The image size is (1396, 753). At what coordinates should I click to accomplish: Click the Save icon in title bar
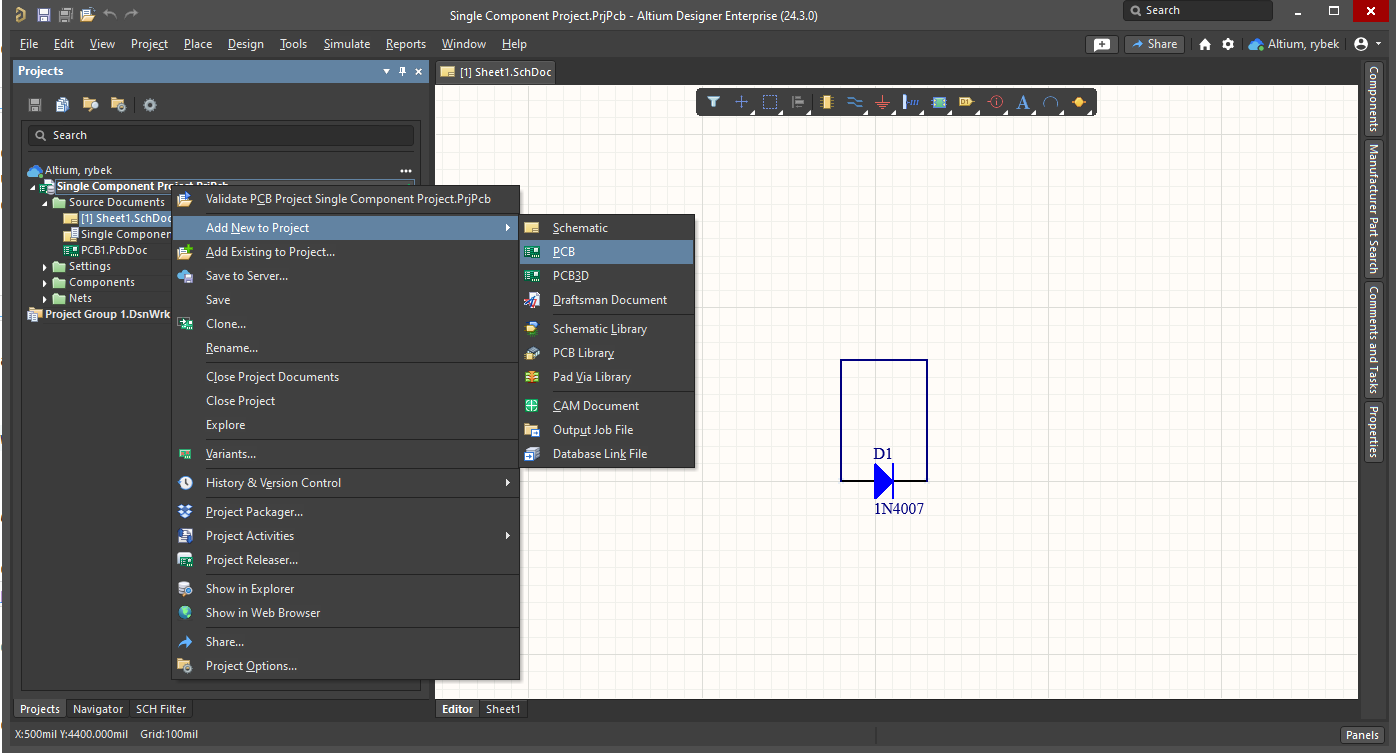[43, 15]
